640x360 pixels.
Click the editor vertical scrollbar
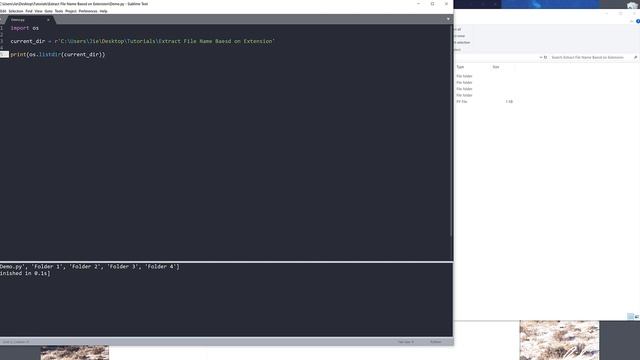pos(451,131)
